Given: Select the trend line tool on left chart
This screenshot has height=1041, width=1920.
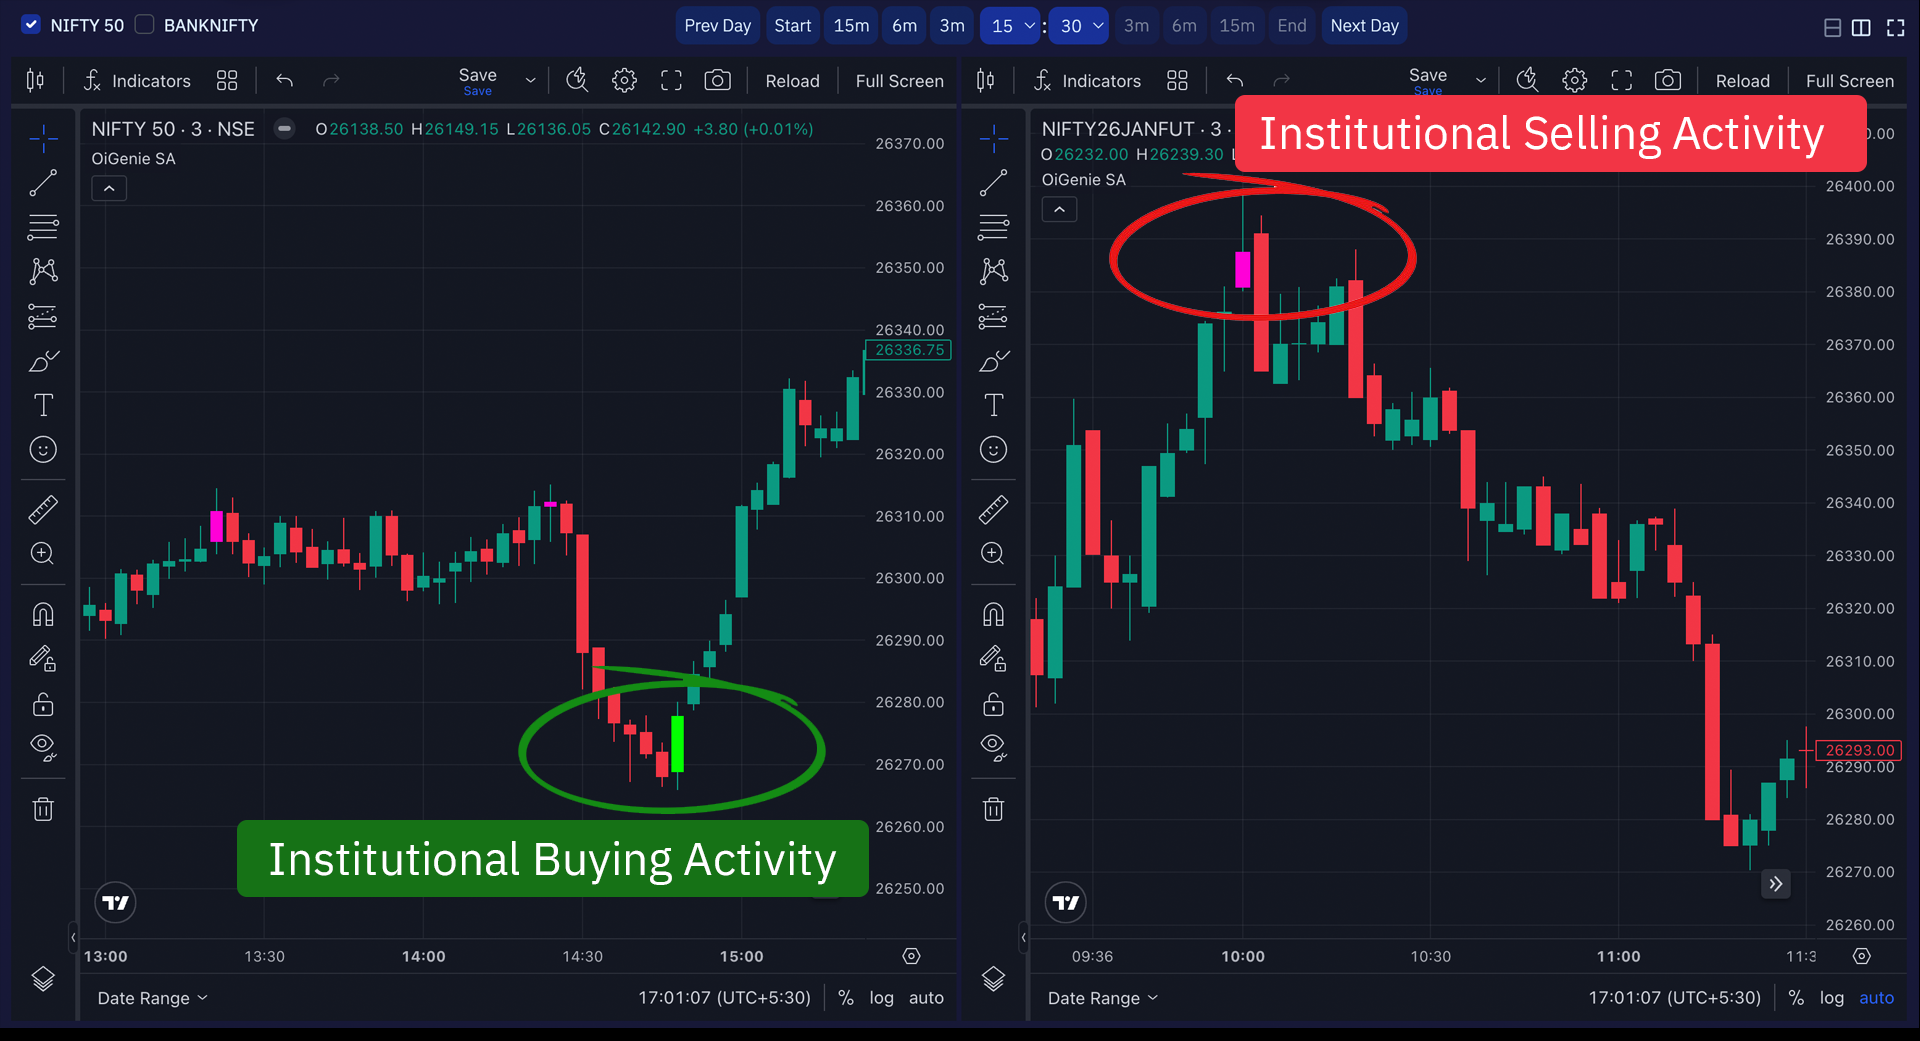Looking at the screenshot, I should click(43, 183).
